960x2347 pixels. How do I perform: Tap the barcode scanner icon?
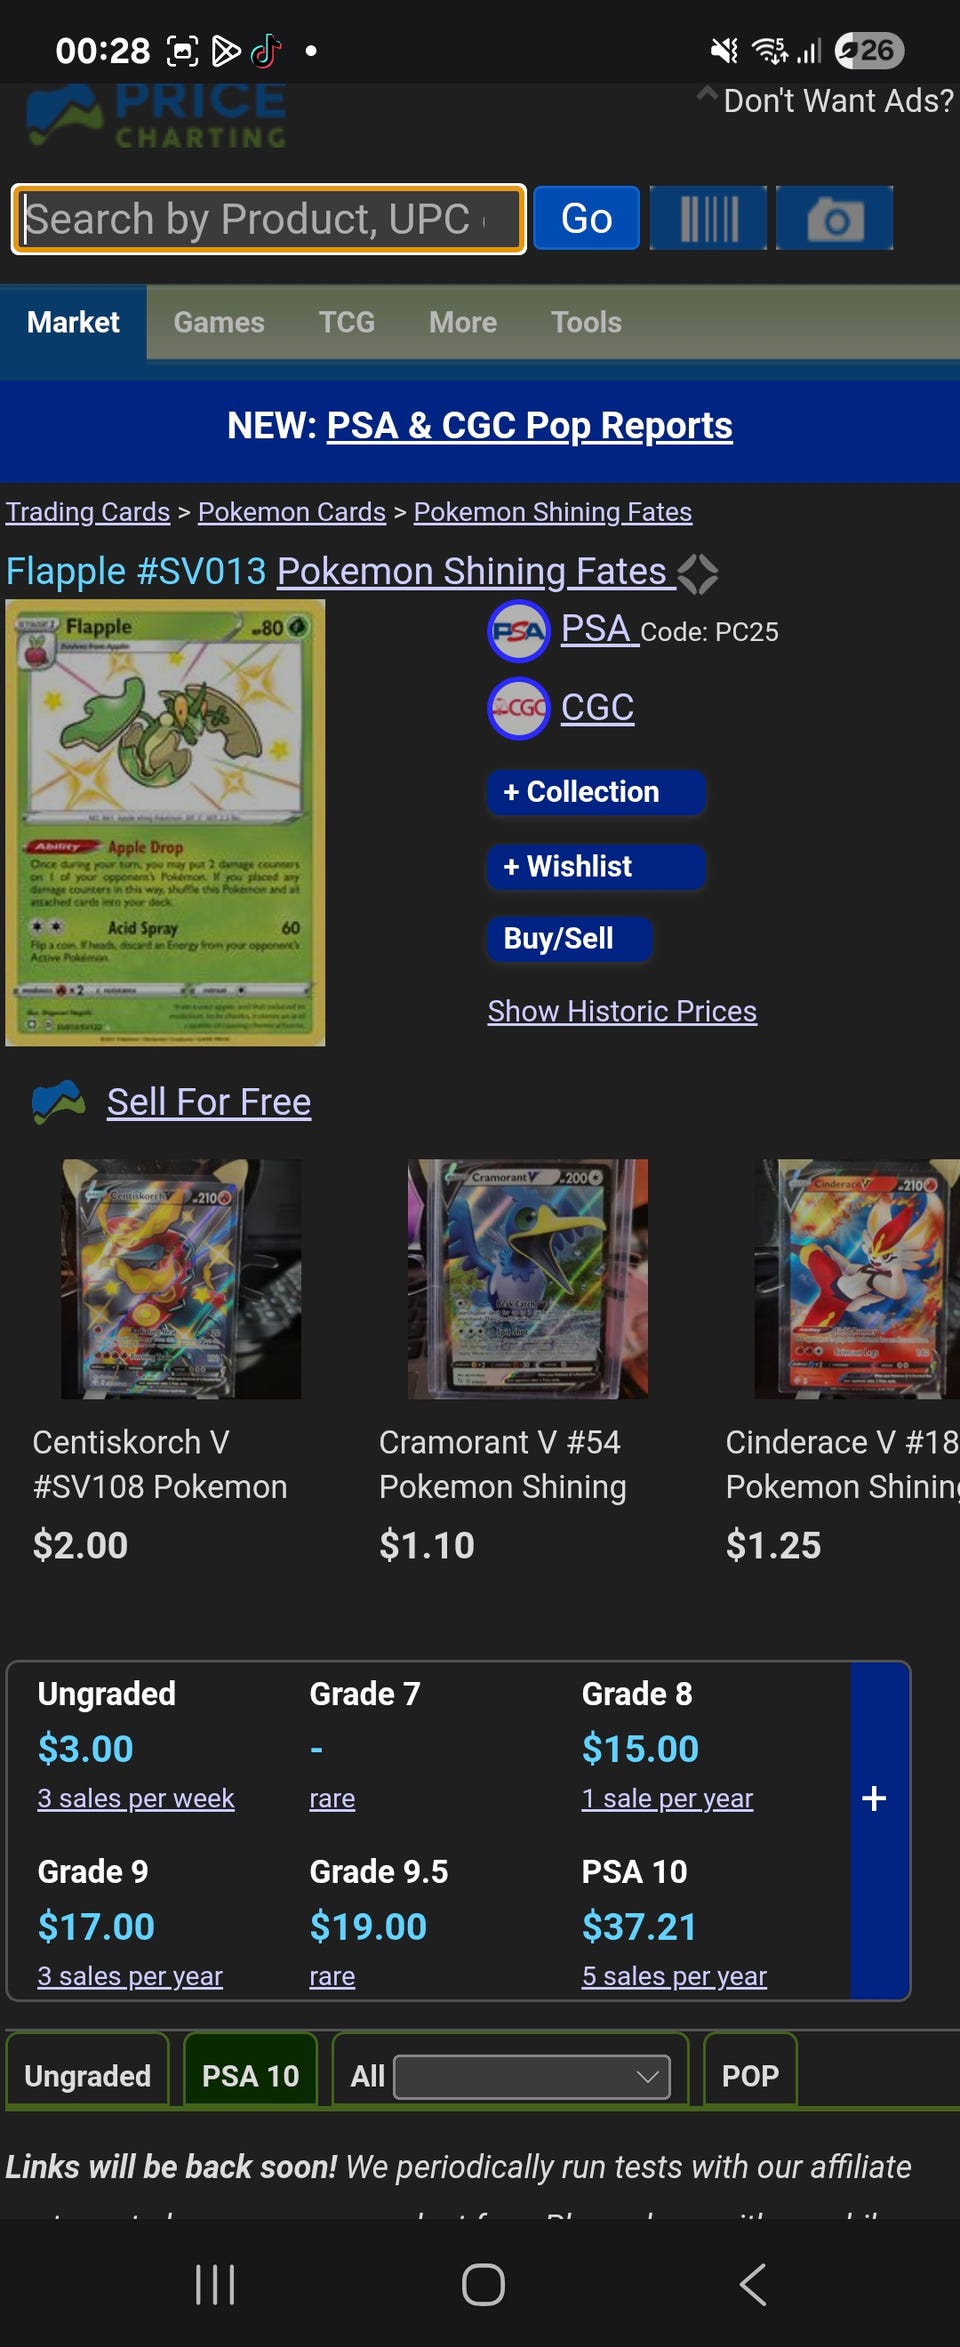pos(708,218)
